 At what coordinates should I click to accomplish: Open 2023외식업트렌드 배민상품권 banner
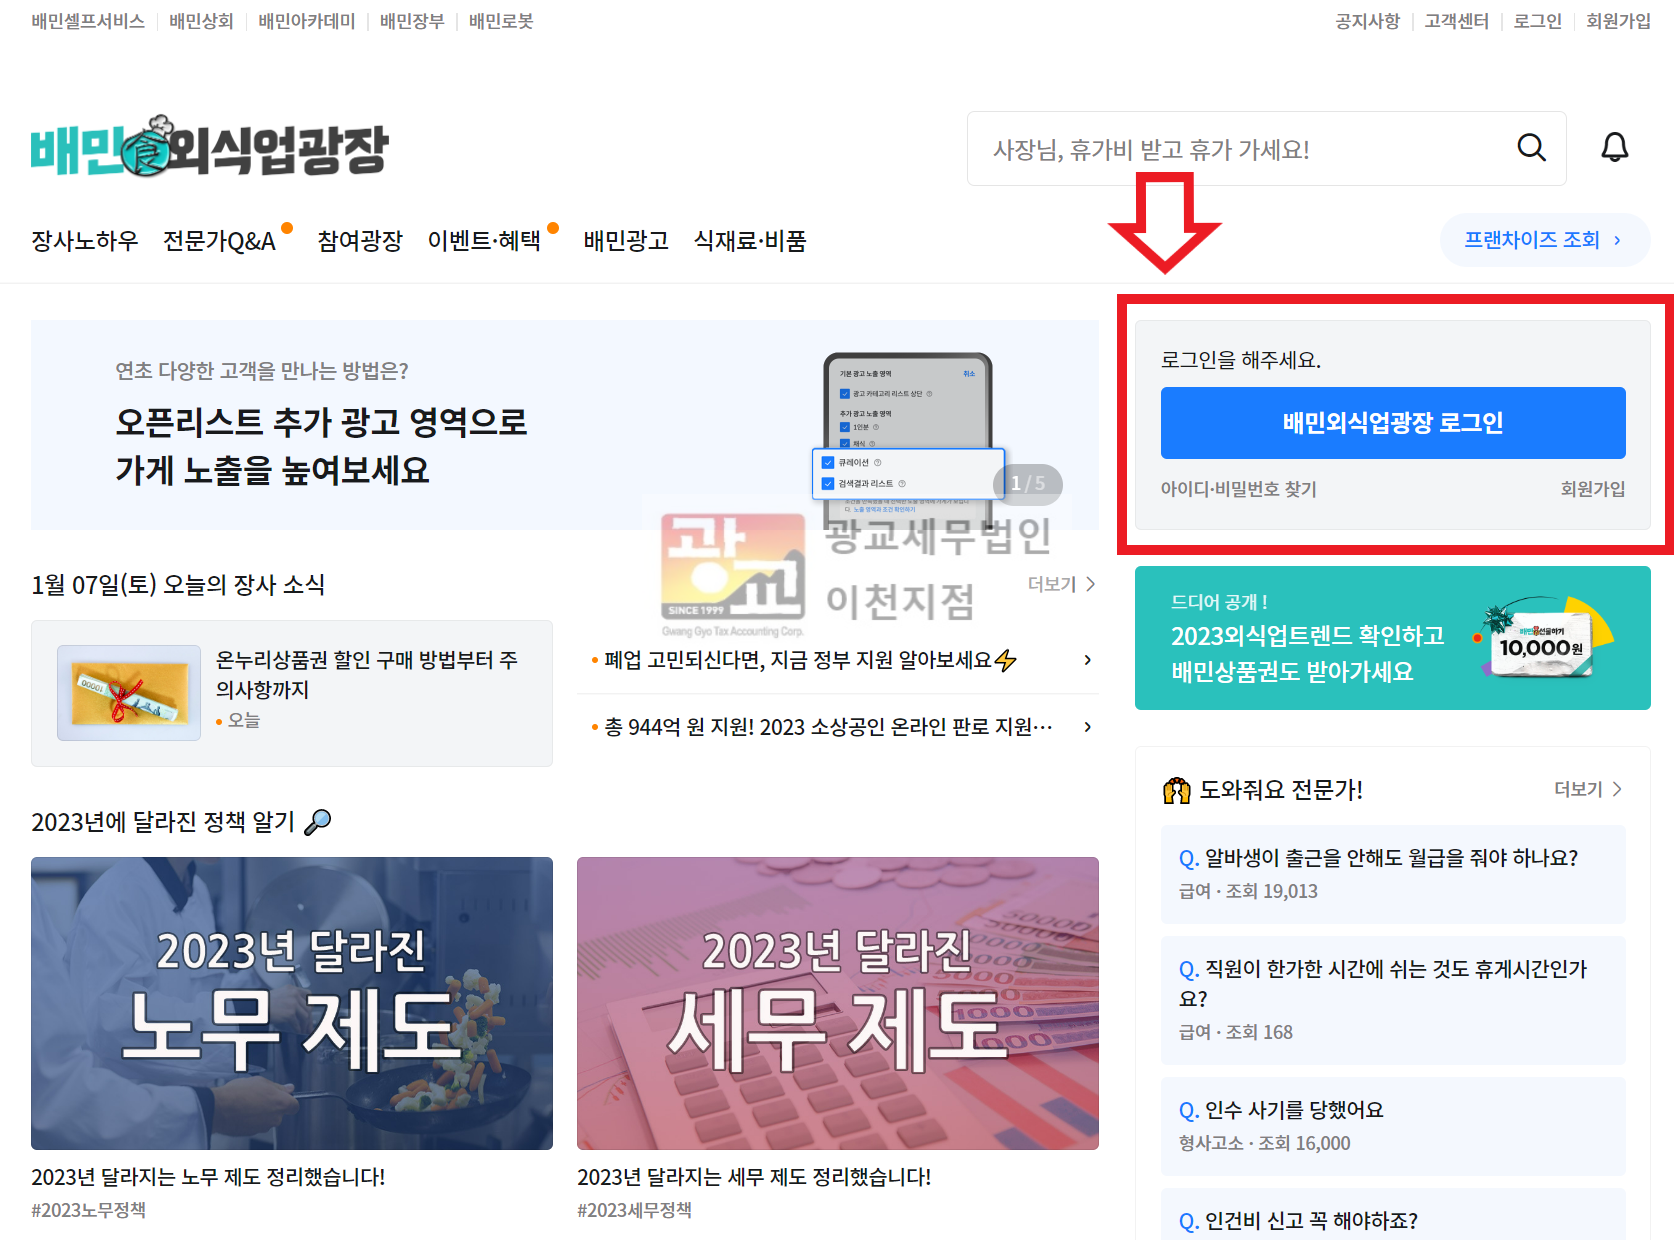coord(1393,638)
